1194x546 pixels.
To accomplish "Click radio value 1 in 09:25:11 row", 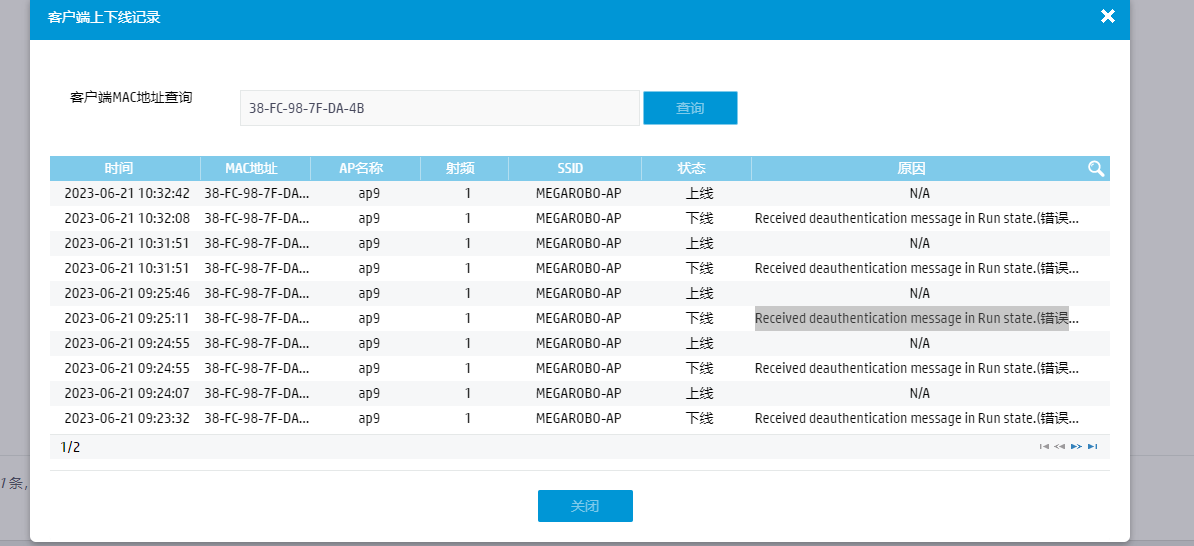I will [468, 318].
